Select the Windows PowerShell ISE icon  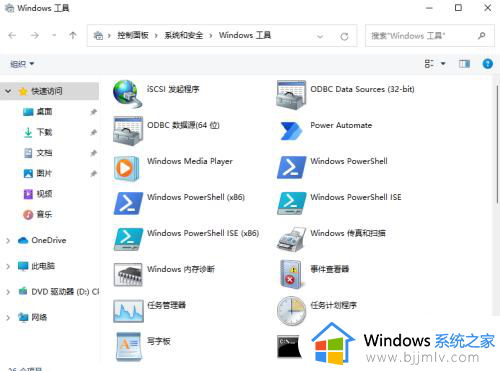pyautogui.click(x=292, y=203)
